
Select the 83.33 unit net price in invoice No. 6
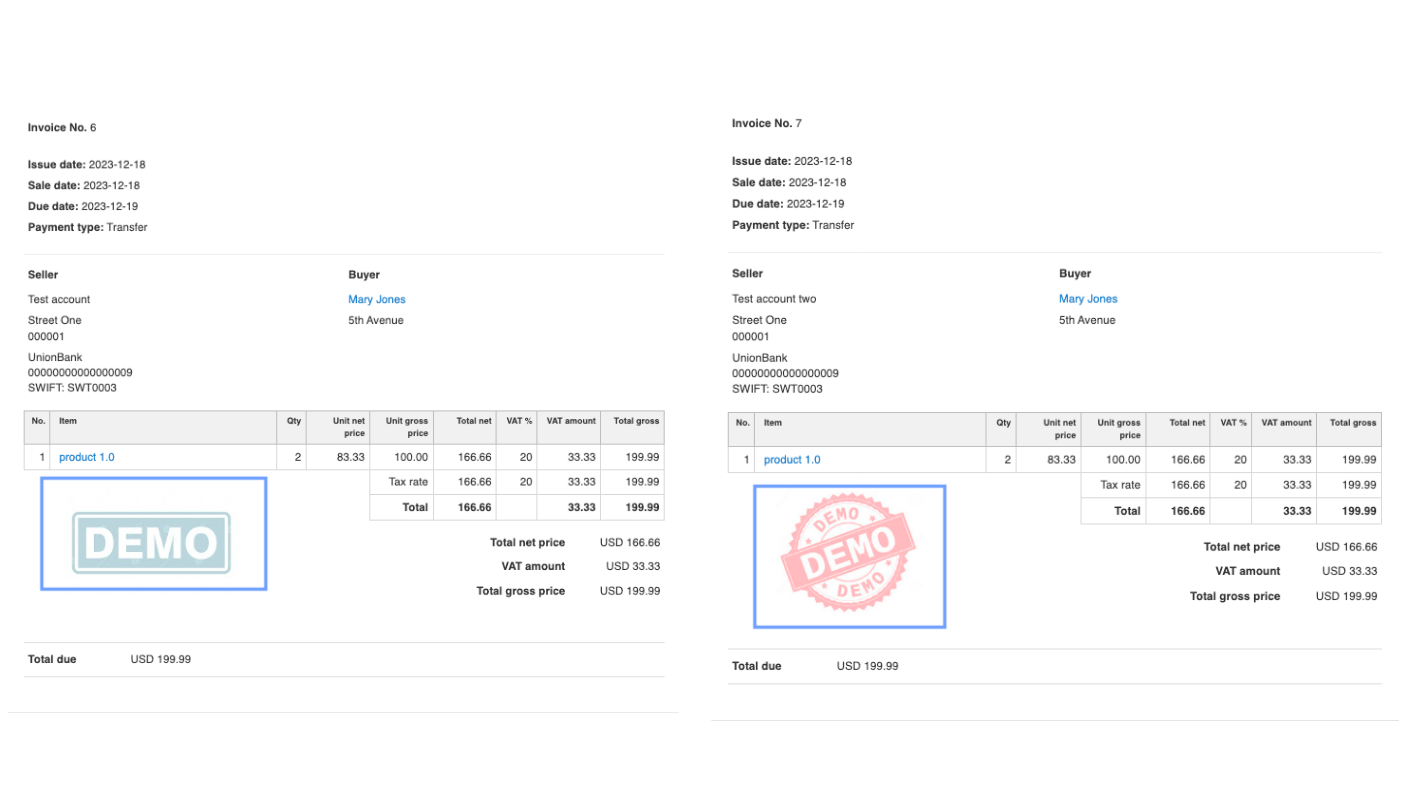pyautogui.click(x=349, y=457)
